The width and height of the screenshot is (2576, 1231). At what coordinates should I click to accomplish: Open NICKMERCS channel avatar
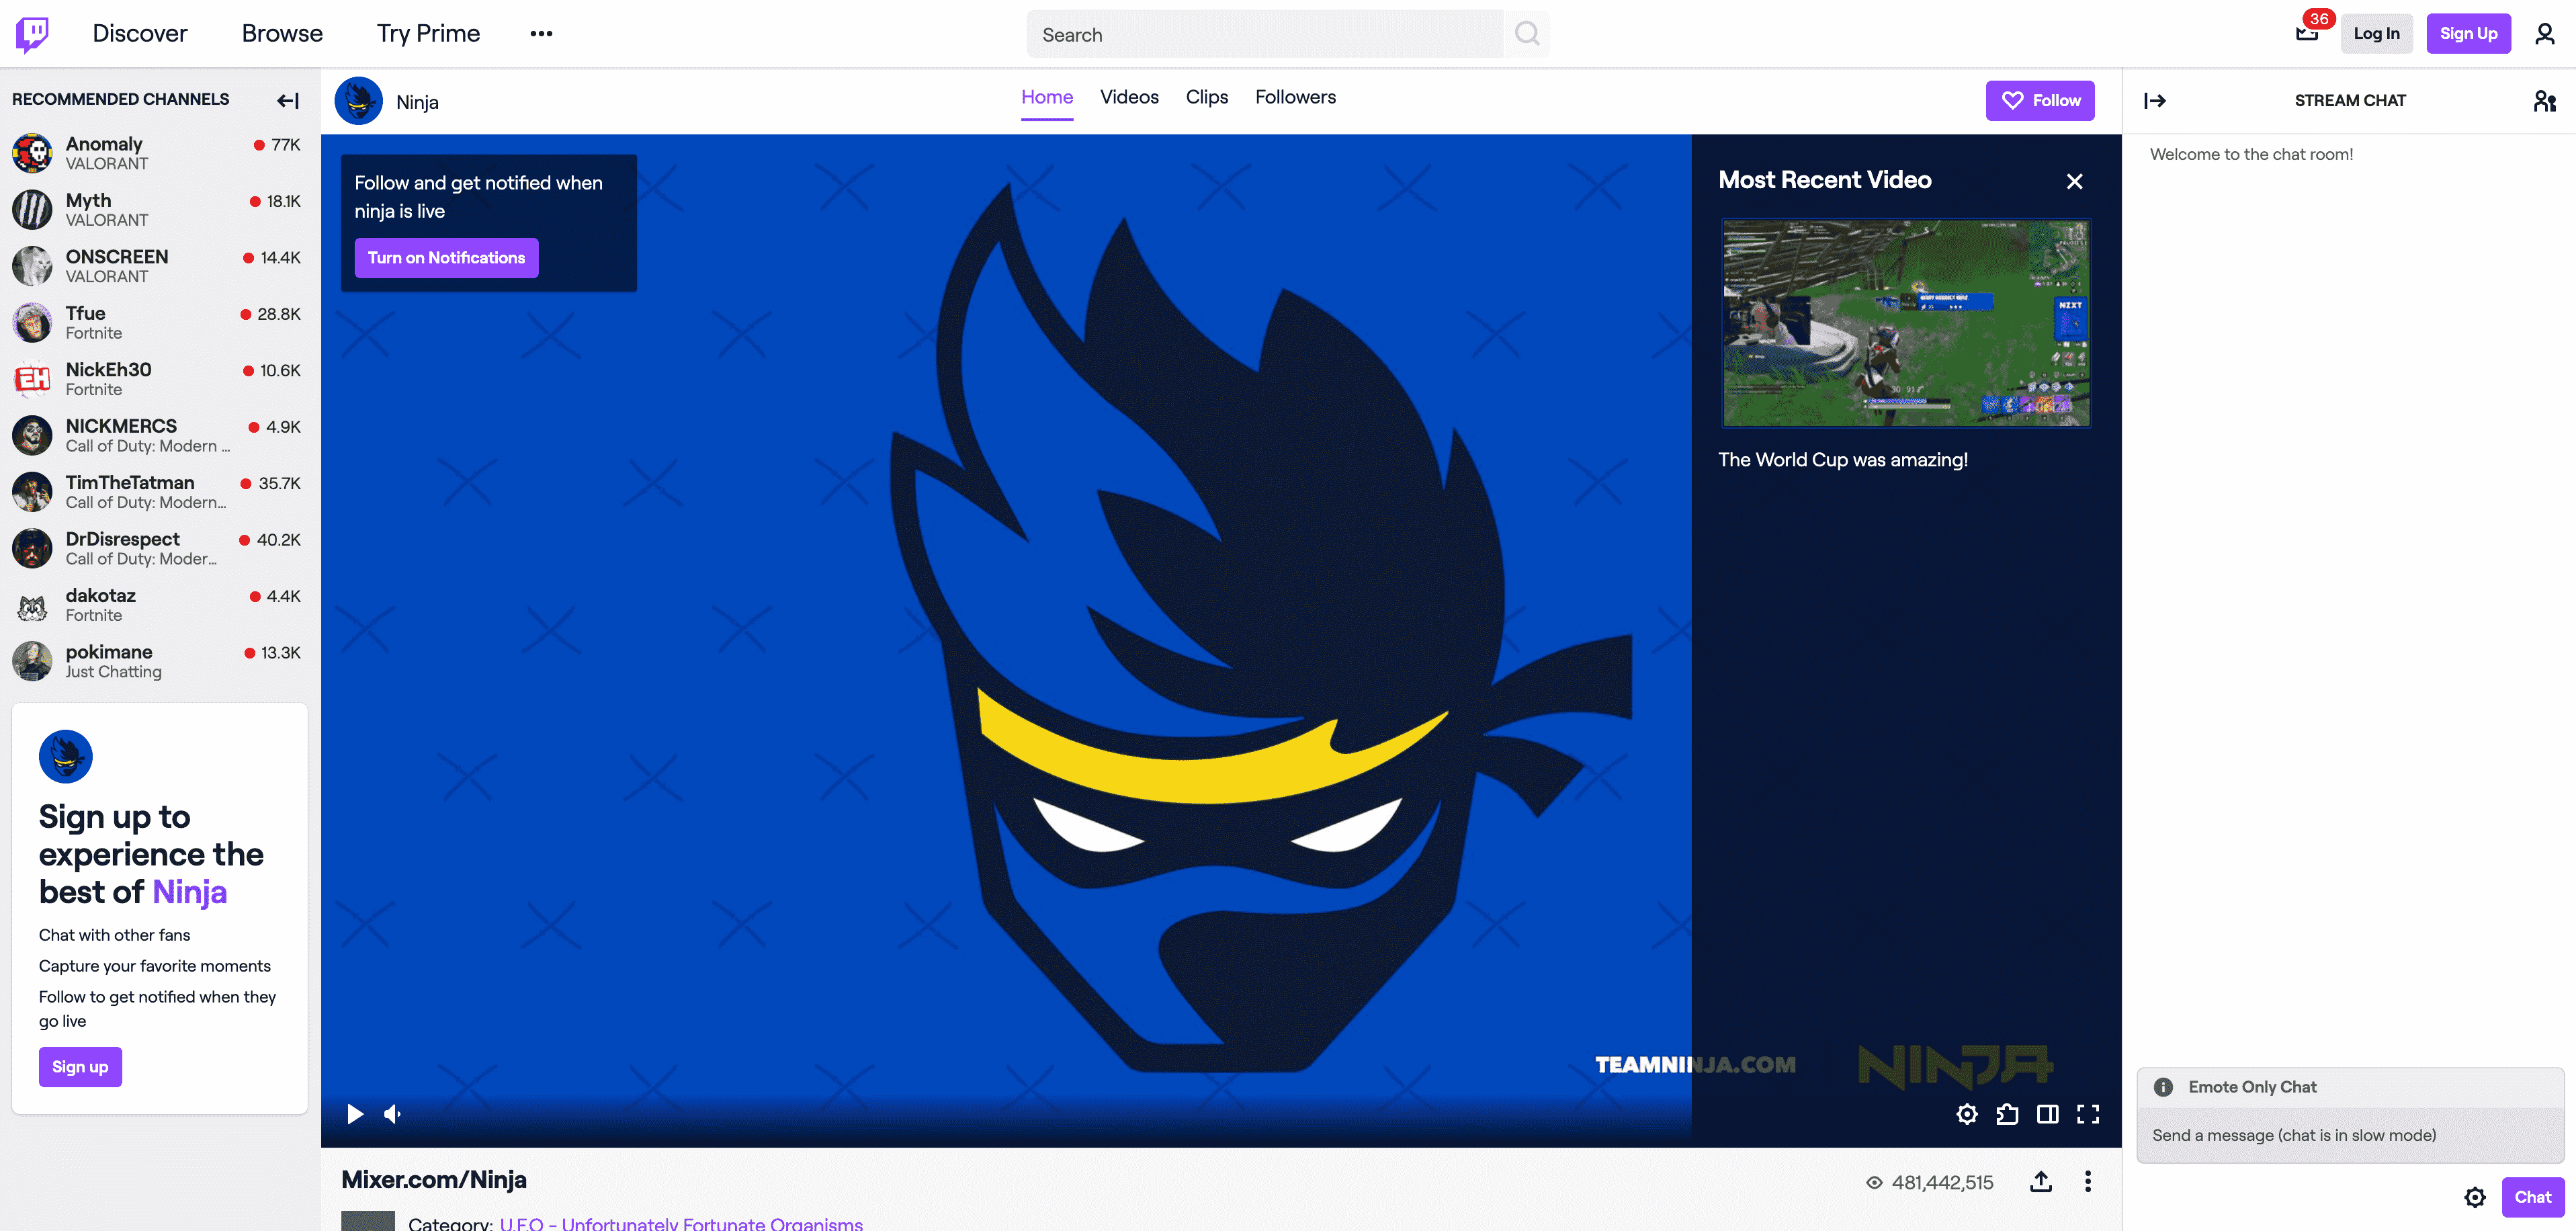click(32, 436)
